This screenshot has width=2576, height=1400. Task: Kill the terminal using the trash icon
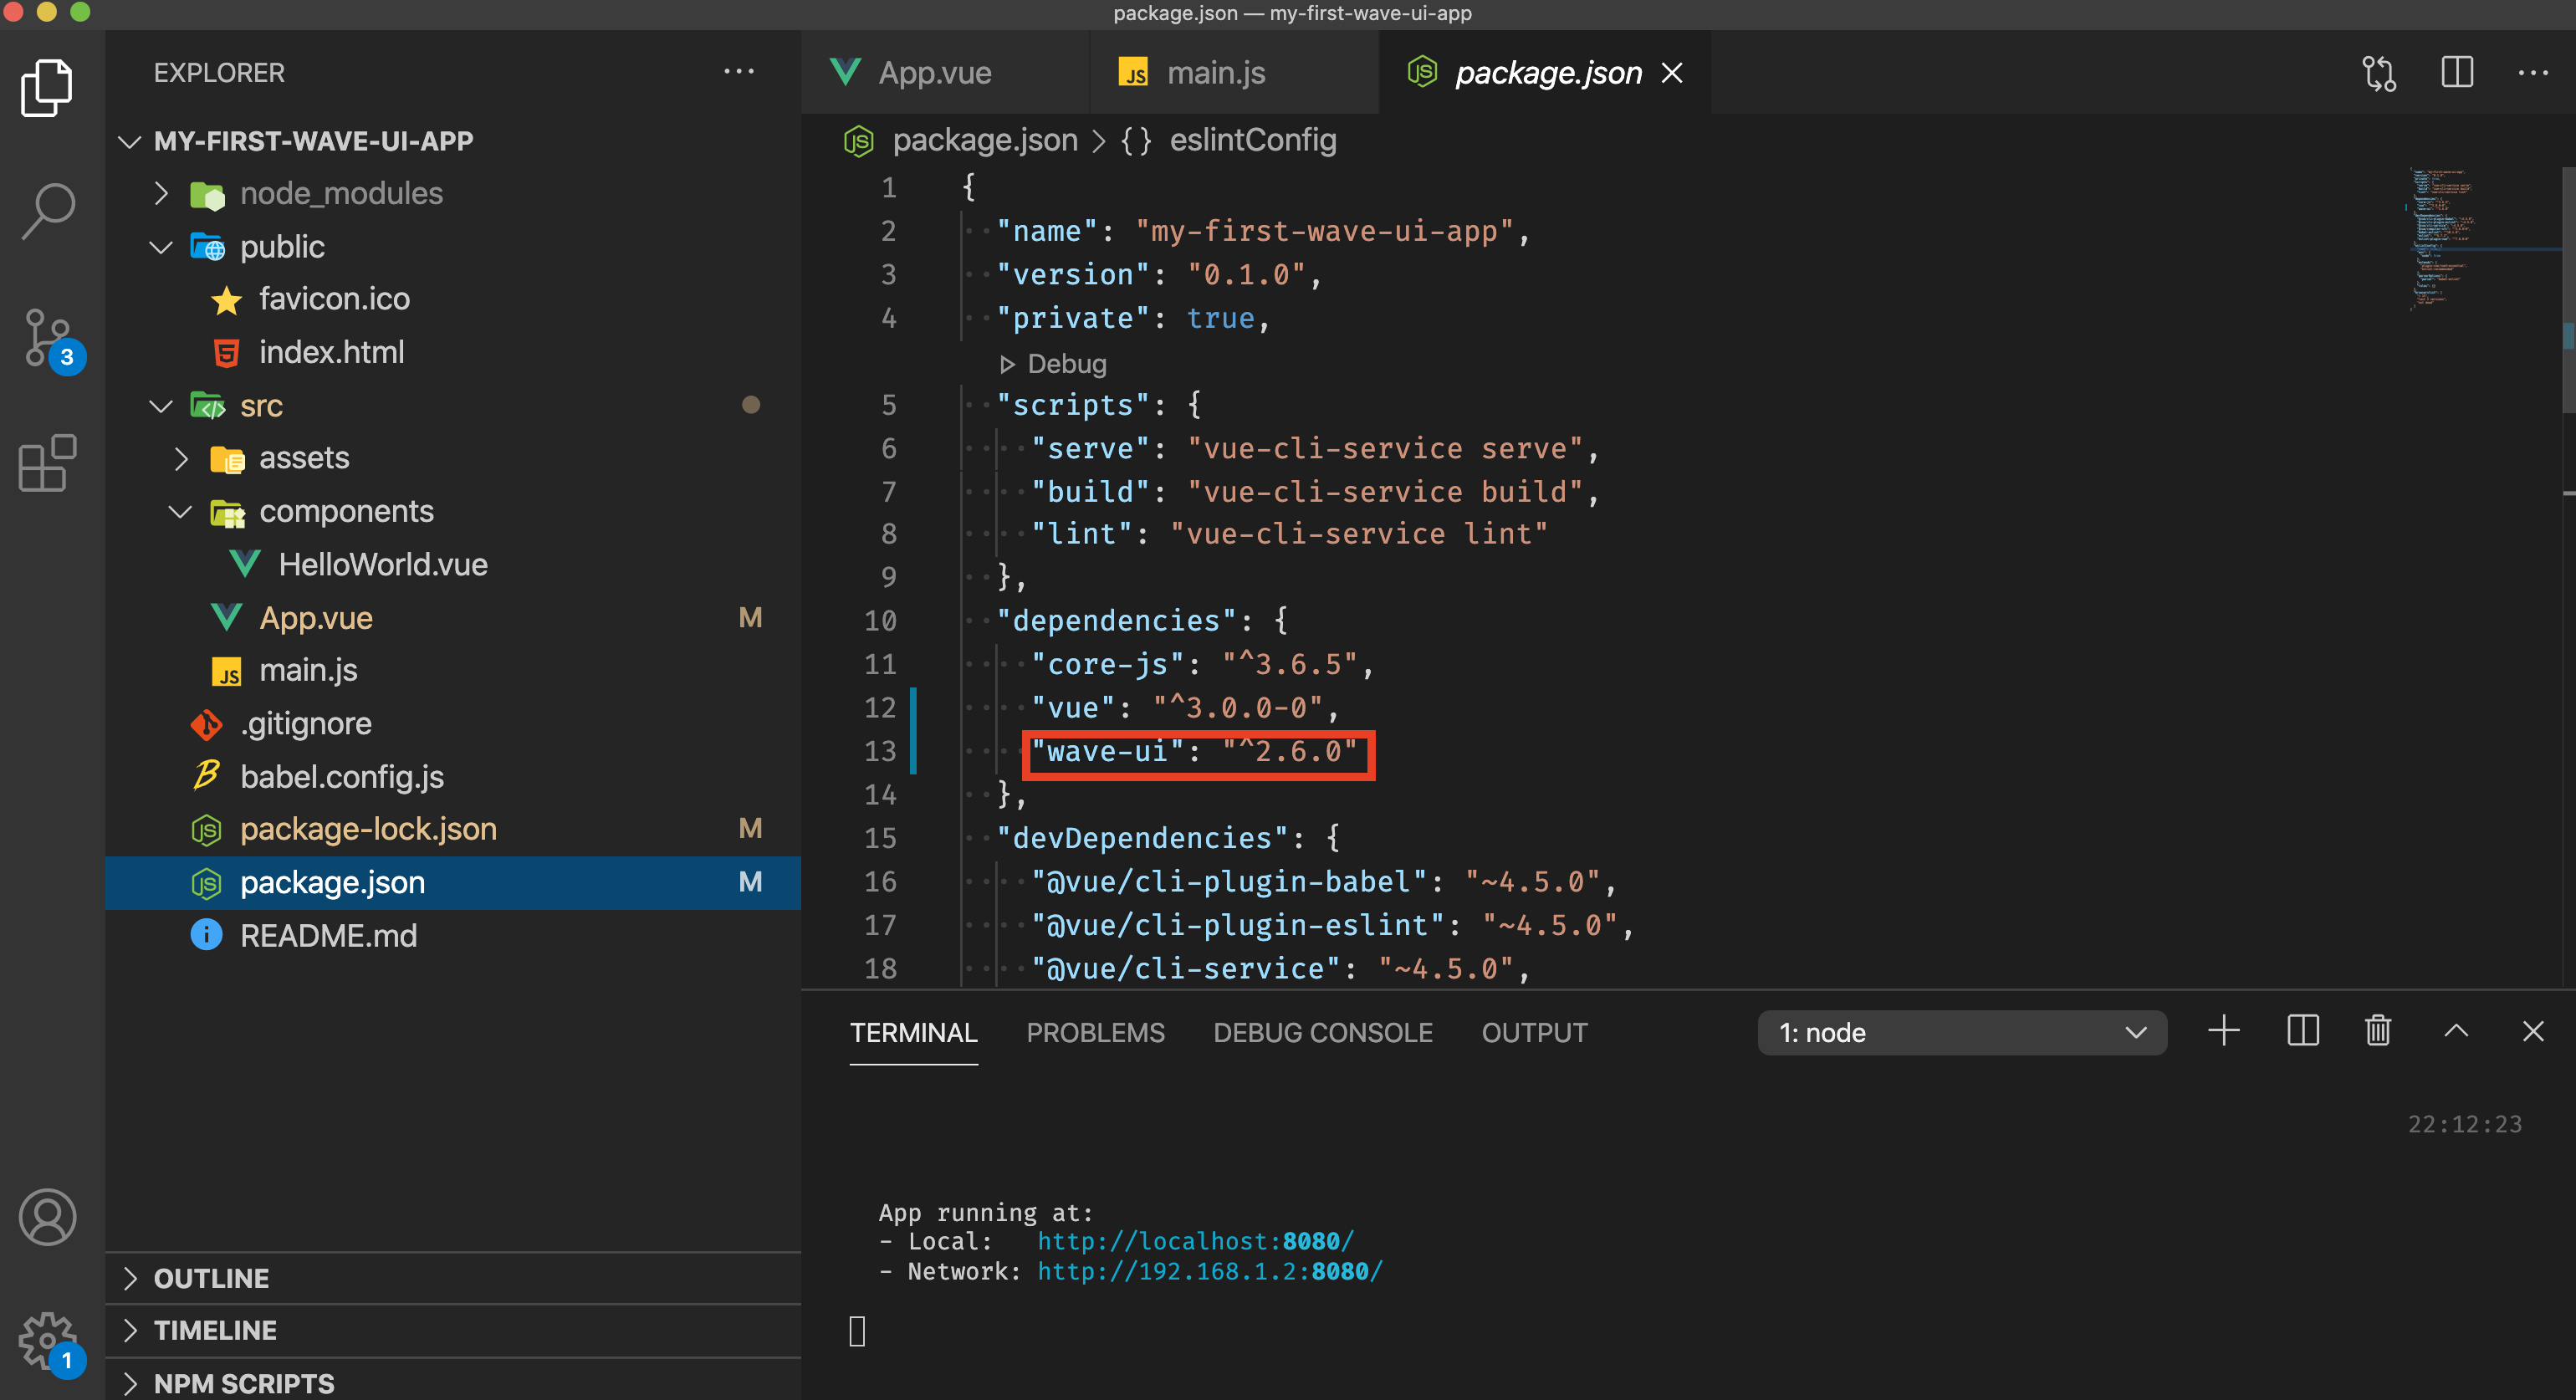2377,1031
